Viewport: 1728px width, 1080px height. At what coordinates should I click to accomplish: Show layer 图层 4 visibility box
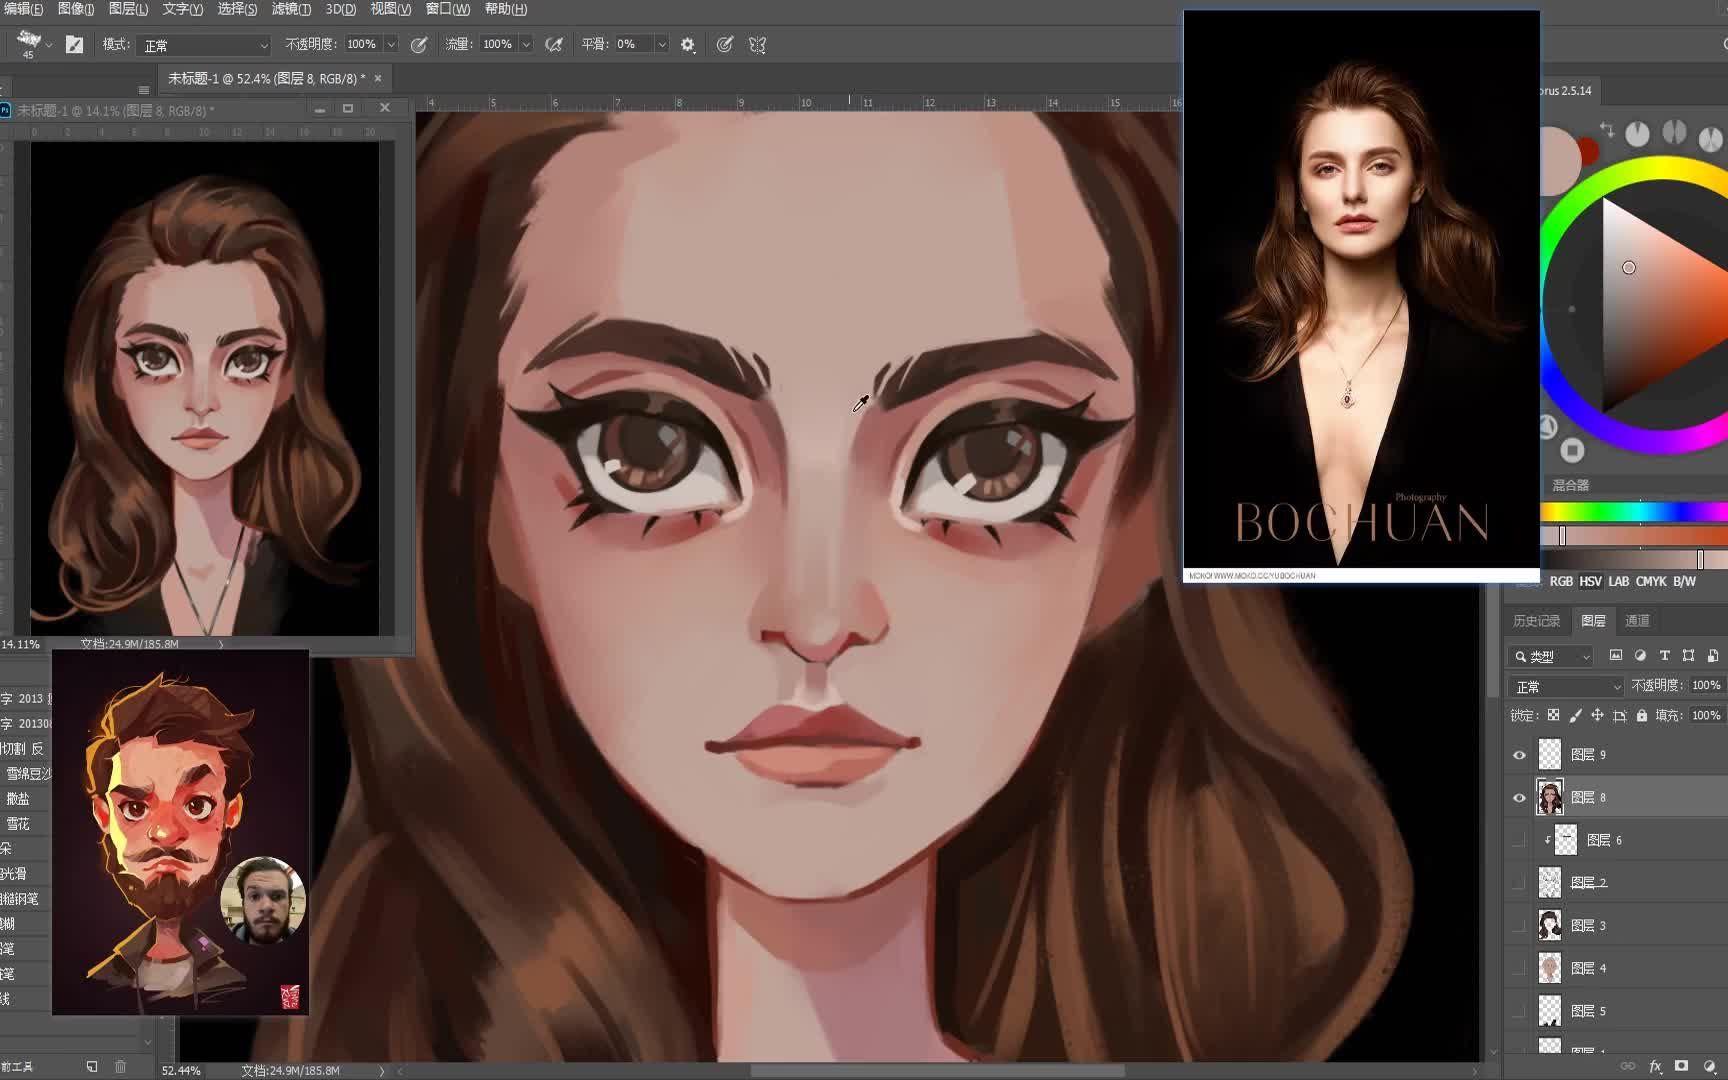tap(1519, 968)
